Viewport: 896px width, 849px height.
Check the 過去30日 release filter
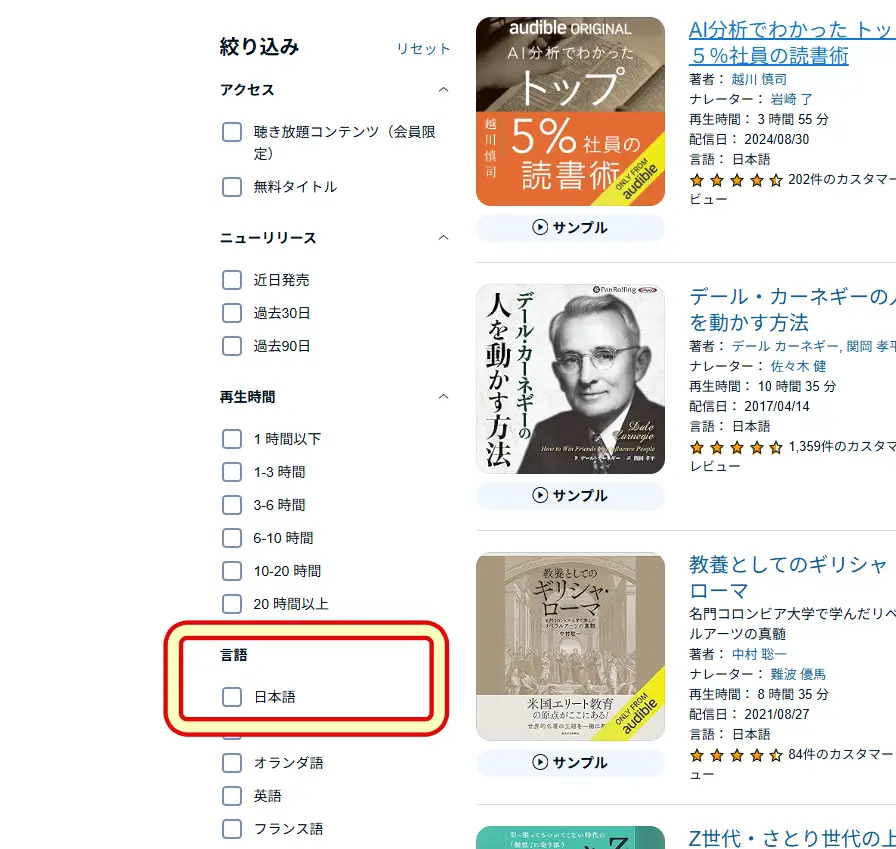click(x=232, y=313)
